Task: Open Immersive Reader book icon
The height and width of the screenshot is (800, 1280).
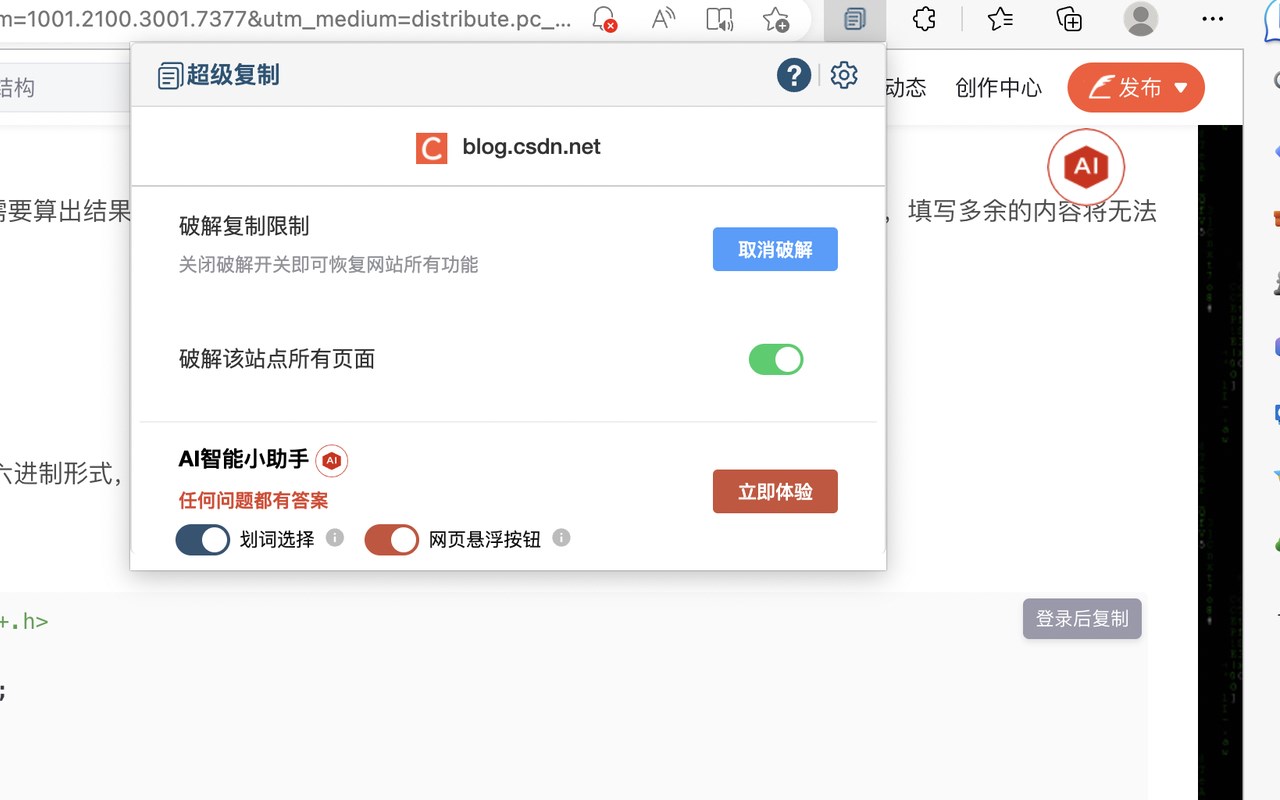Action: tap(719, 19)
